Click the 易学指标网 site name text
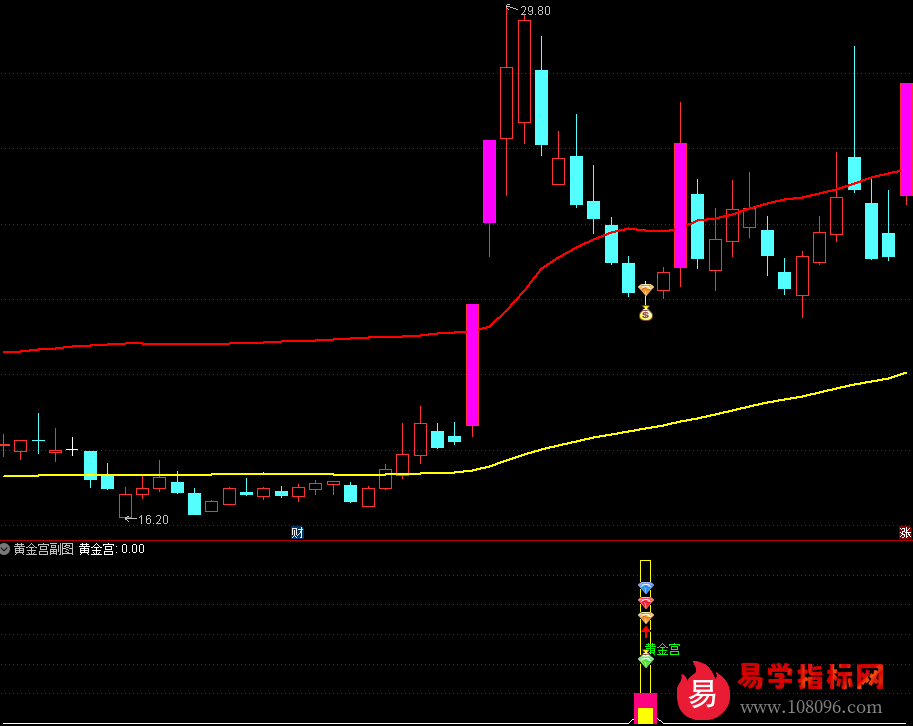The image size is (913, 726). tap(811, 678)
